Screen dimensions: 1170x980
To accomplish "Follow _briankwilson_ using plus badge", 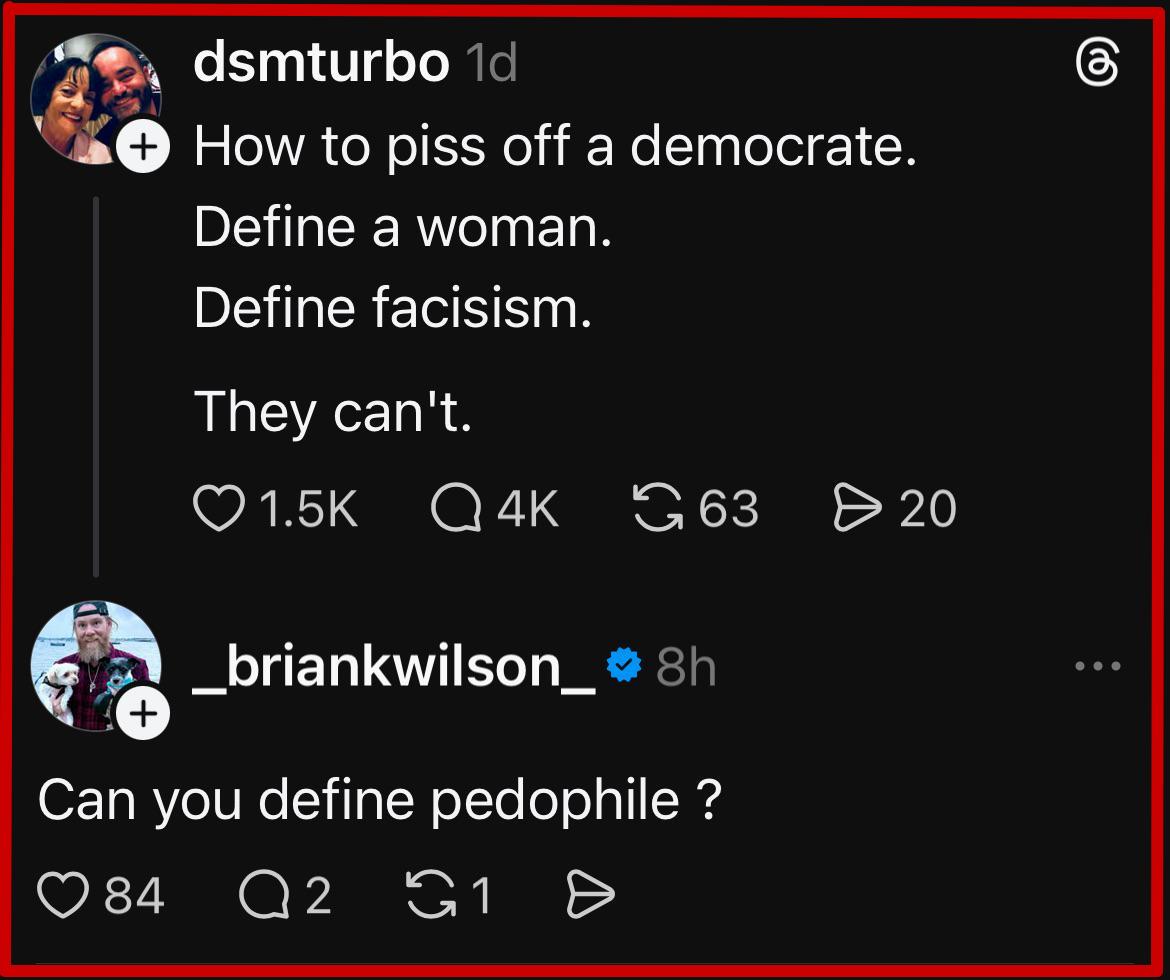I will (x=144, y=714).
